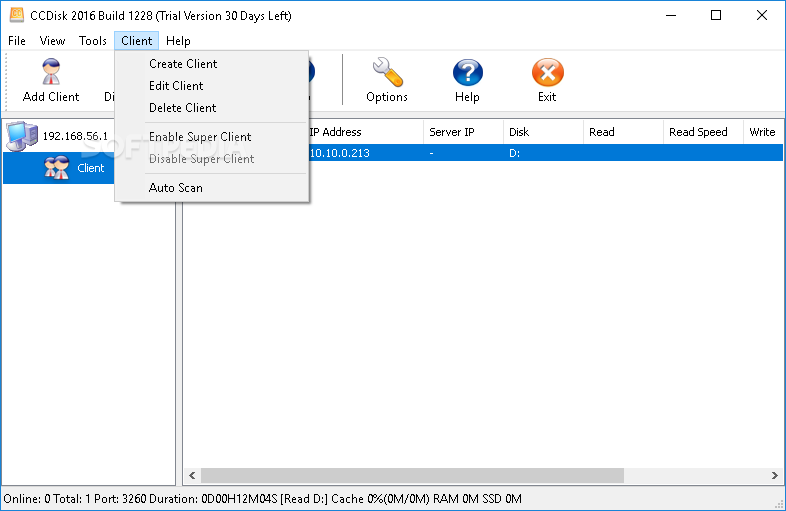Click the D: disk cell in row

click(x=514, y=153)
